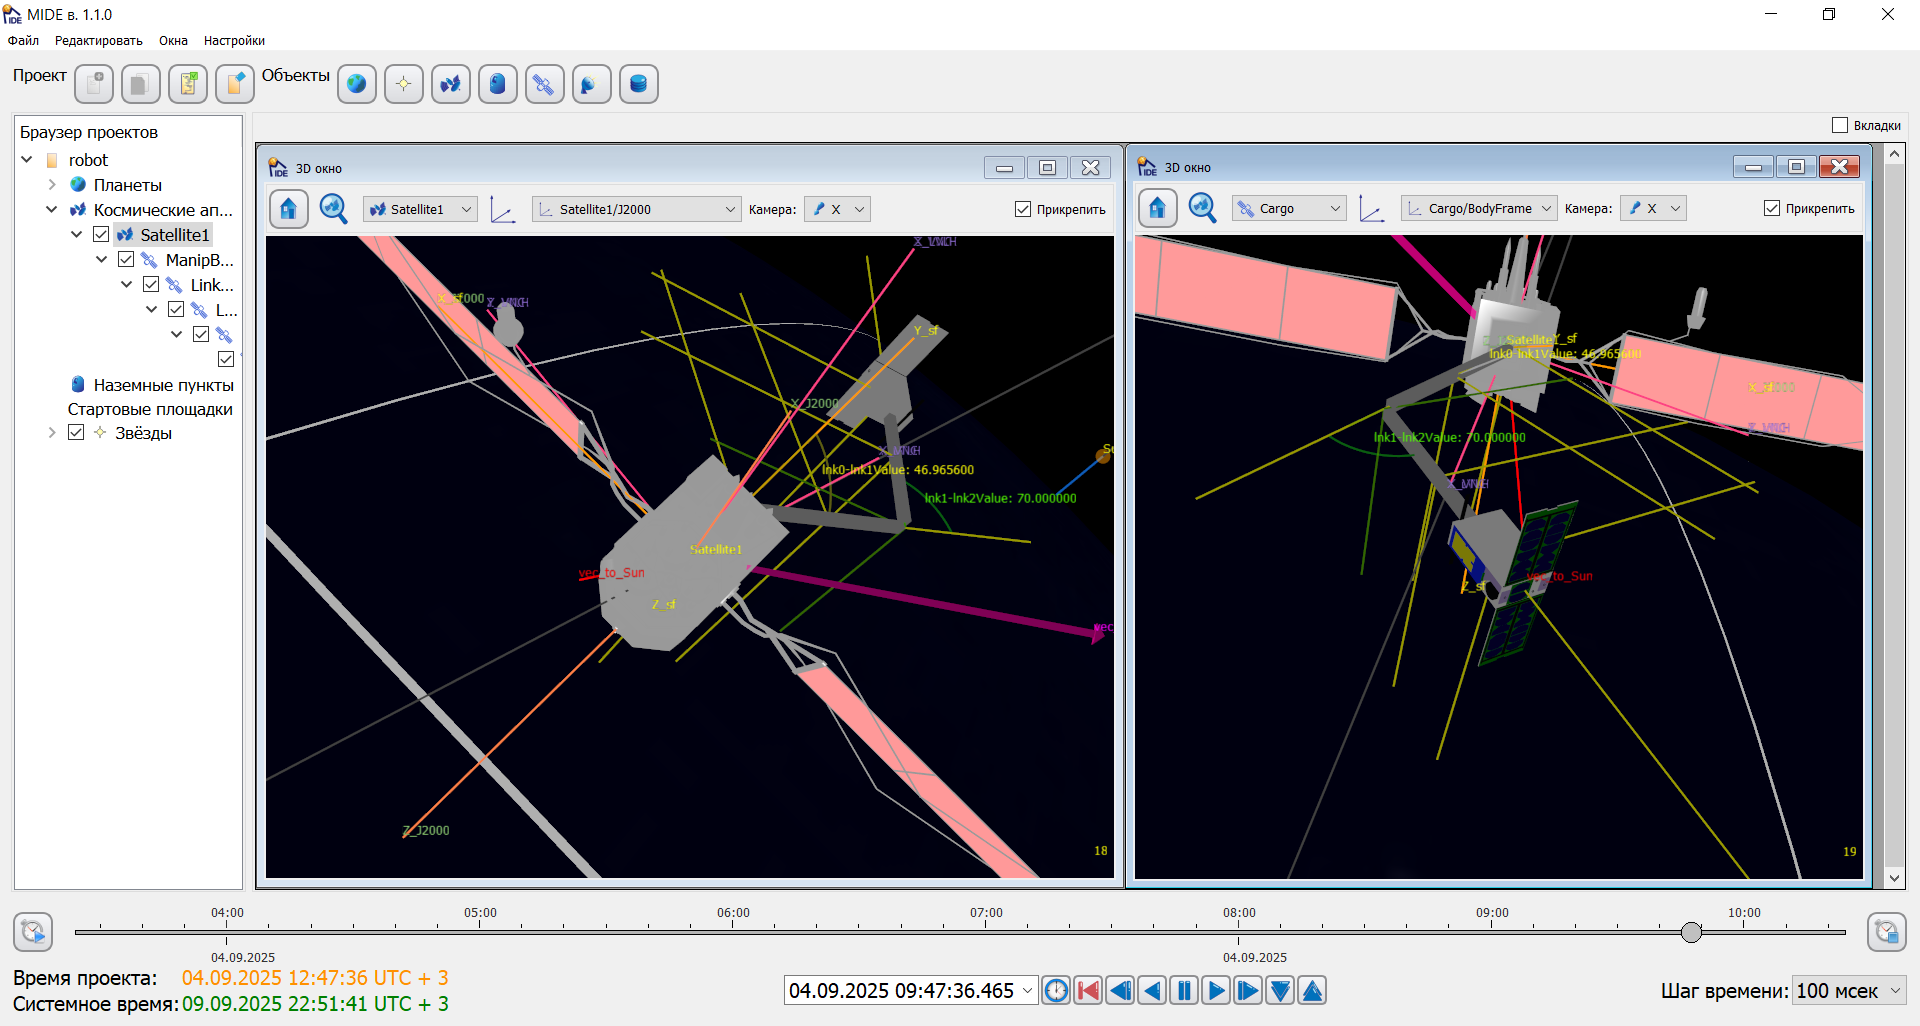Open the Настройки menu
The height and width of the screenshot is (1026, 1920).
(x=234, y=41)
